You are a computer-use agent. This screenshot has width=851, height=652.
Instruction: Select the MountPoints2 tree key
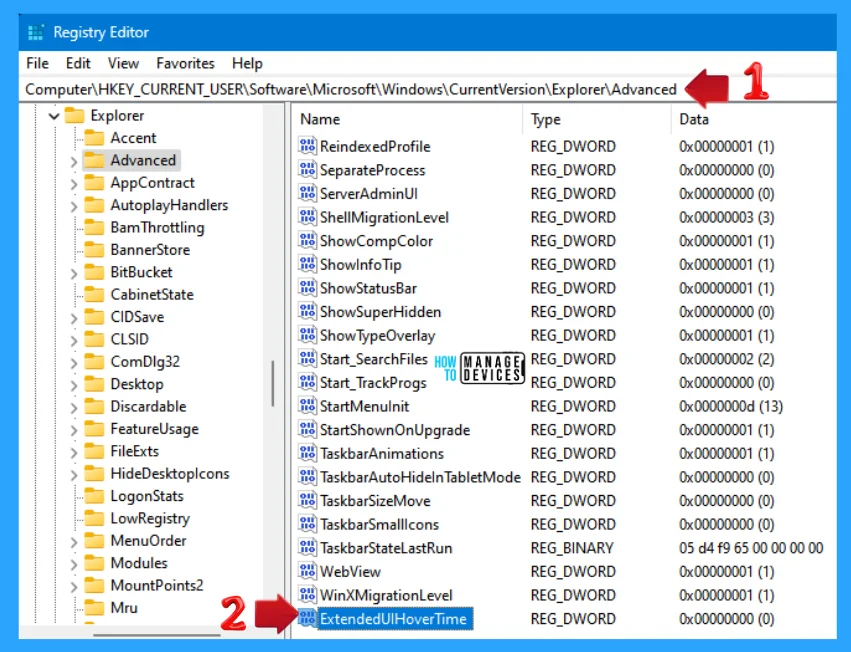click(157, 585)
